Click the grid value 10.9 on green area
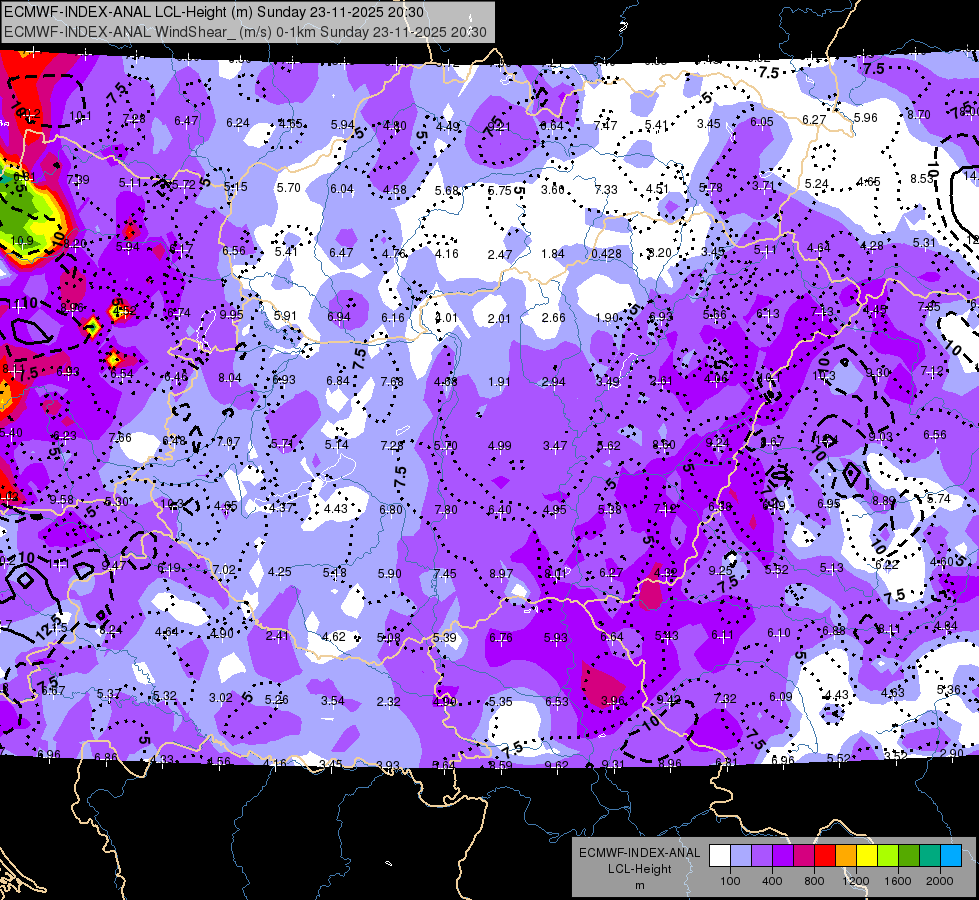979x900 pixels. (x=22, y=240)
